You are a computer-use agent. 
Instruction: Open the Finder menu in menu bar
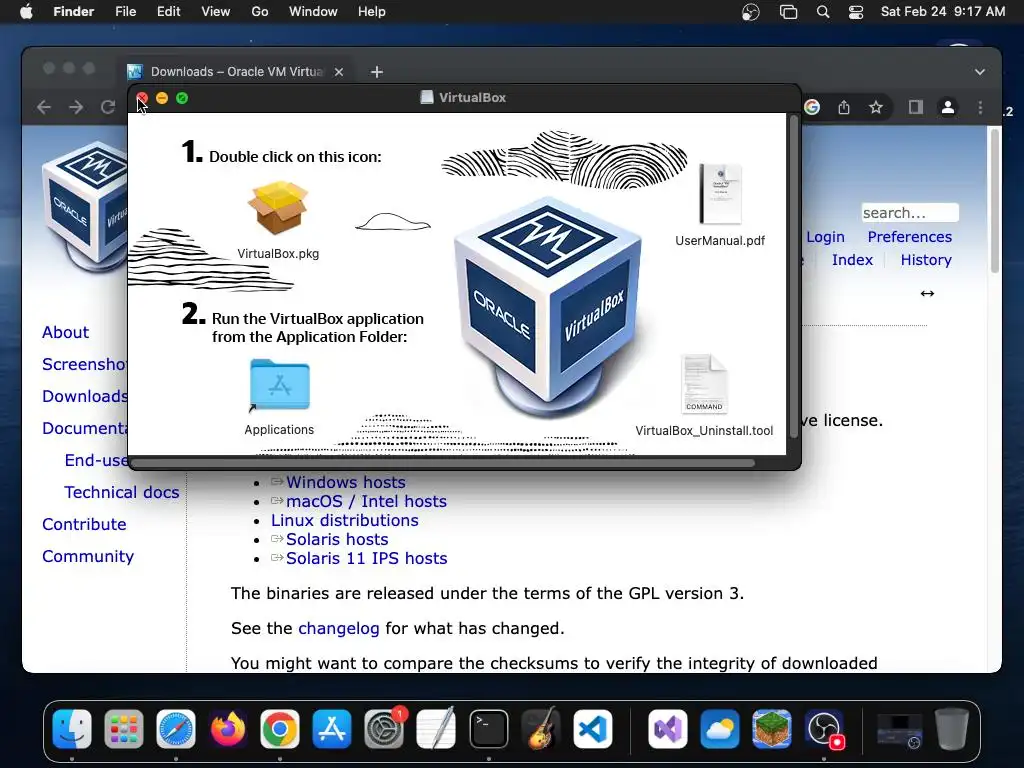coord(73,12)
